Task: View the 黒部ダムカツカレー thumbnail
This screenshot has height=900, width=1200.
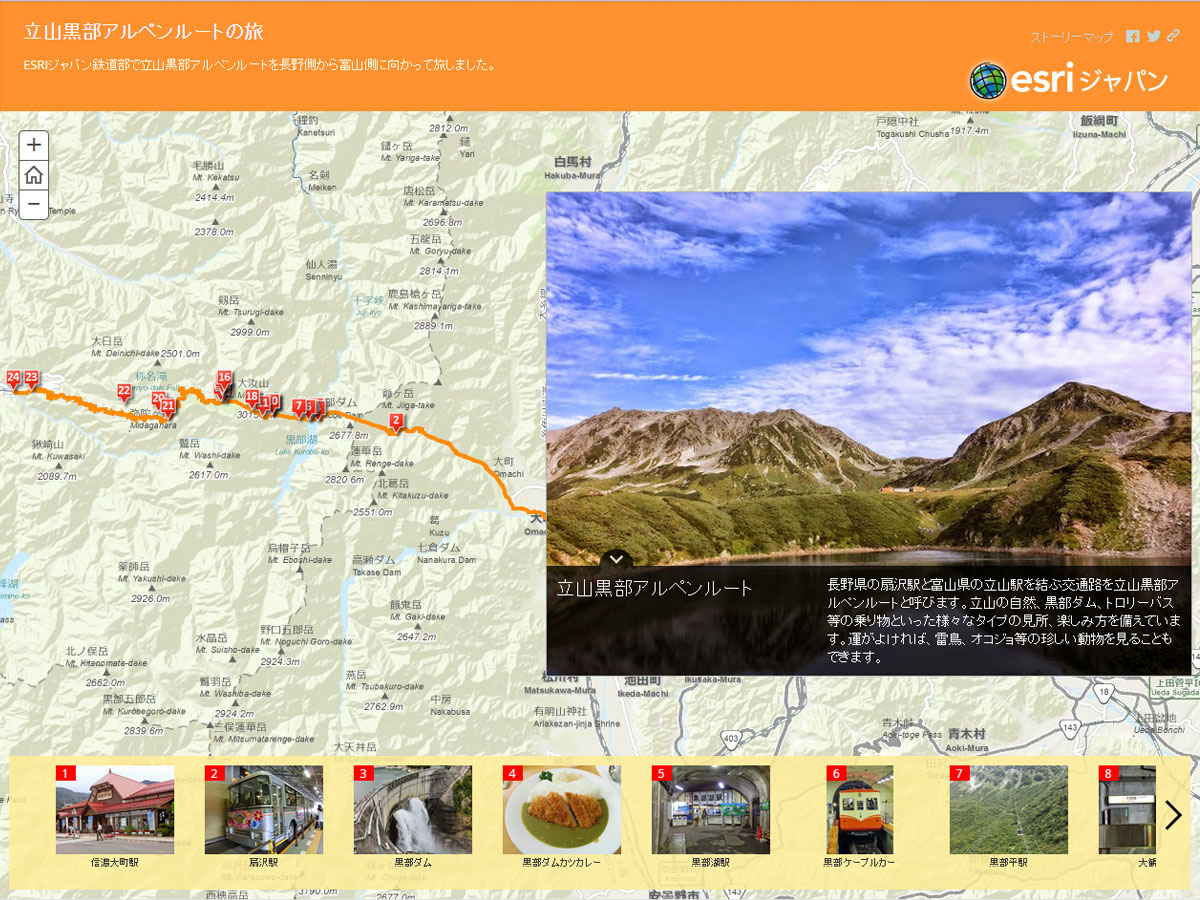Action: pyautogui.click(x=562, y=810)
